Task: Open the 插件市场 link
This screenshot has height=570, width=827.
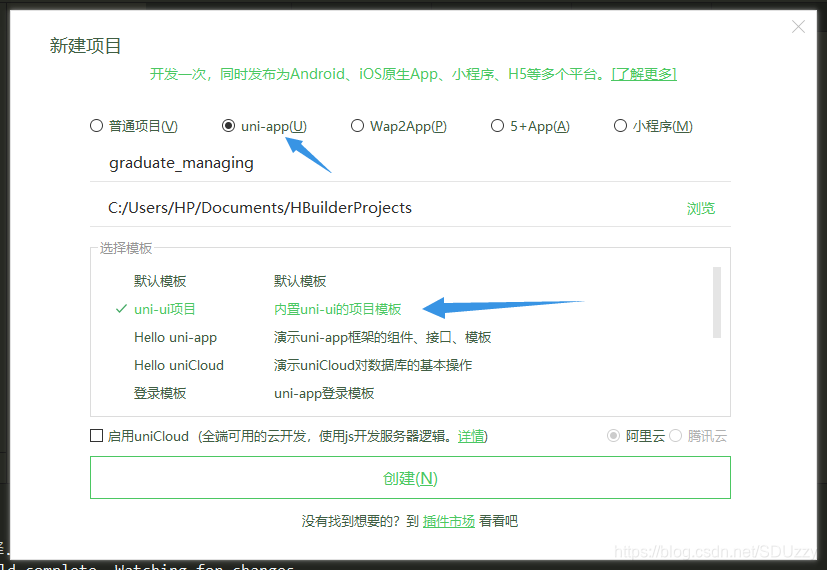Action: (449, 521)
